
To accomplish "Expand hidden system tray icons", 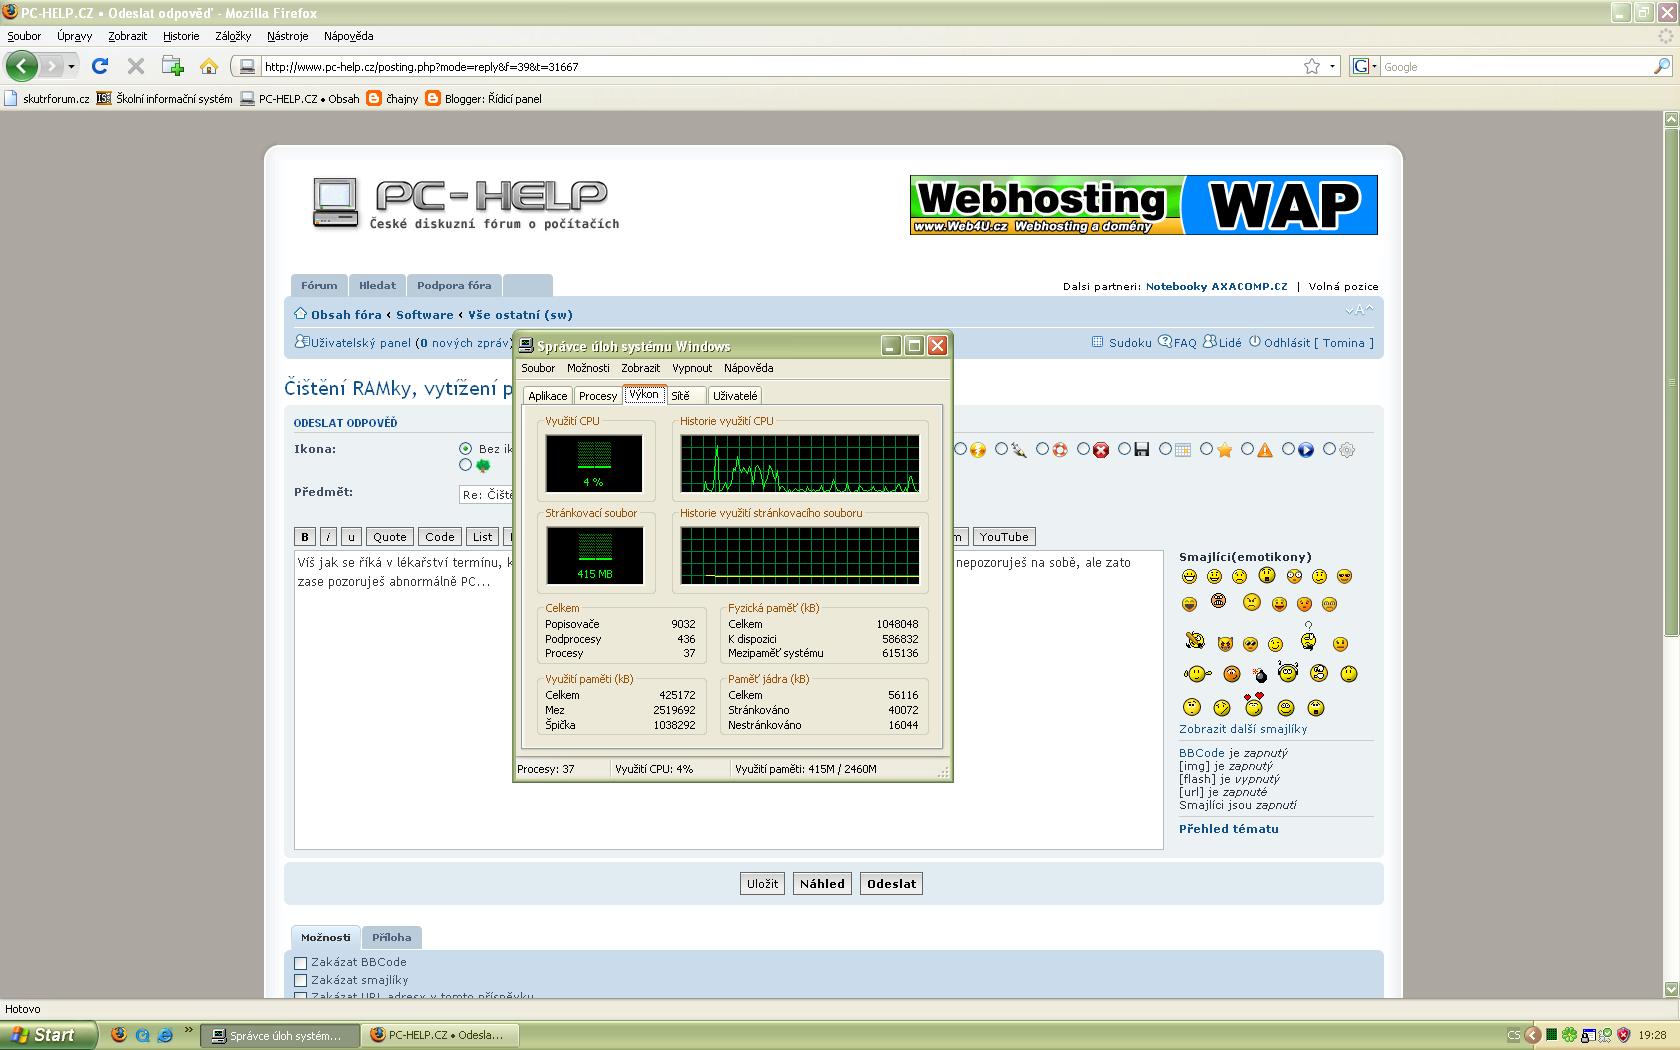I will pos(1533,1035).
